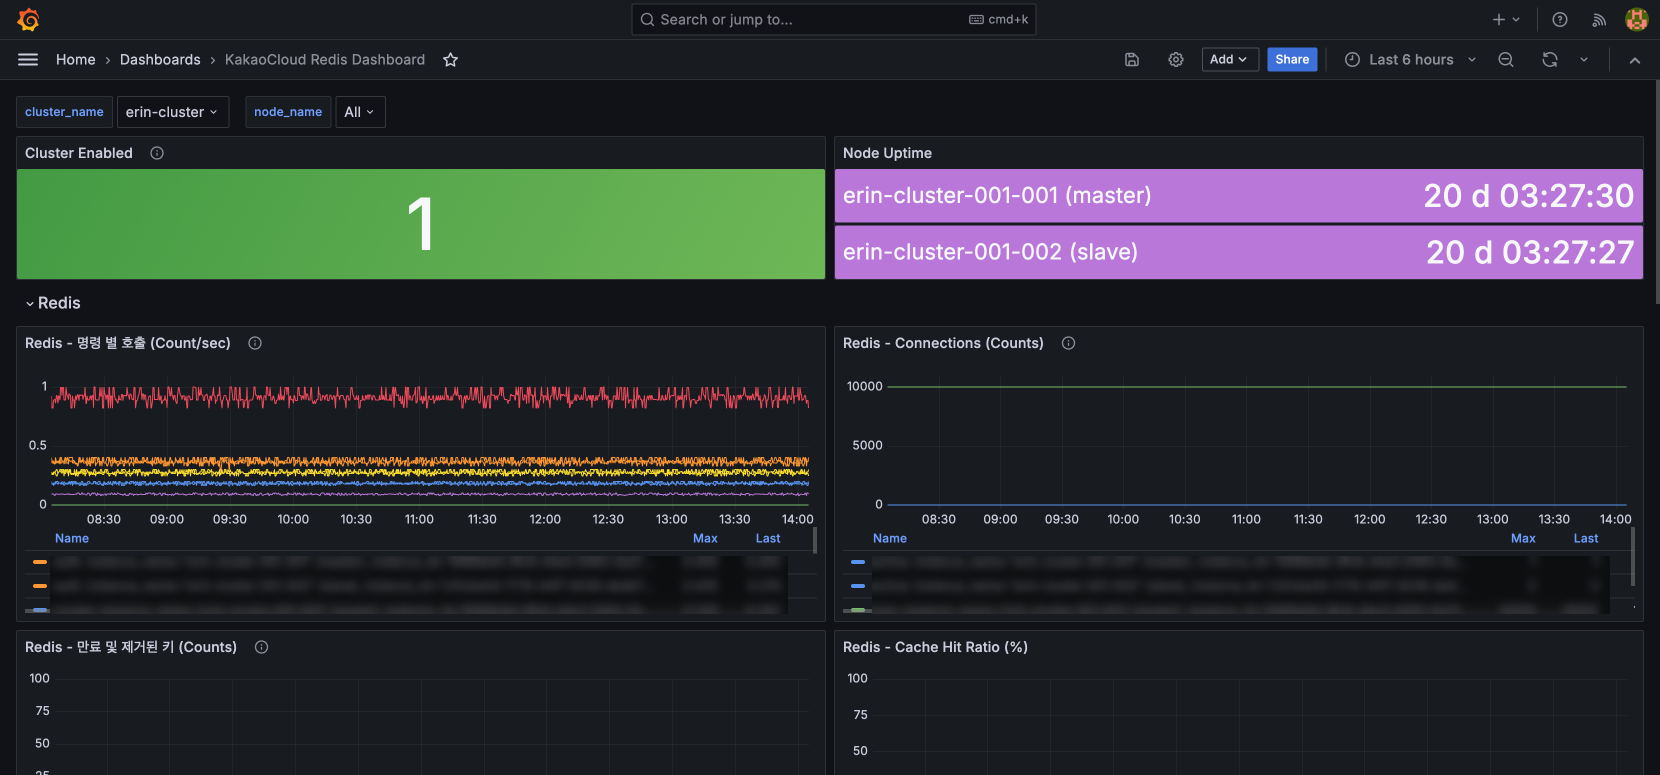Open the Last 6 hours time picker

click(x=1410, y=60)
